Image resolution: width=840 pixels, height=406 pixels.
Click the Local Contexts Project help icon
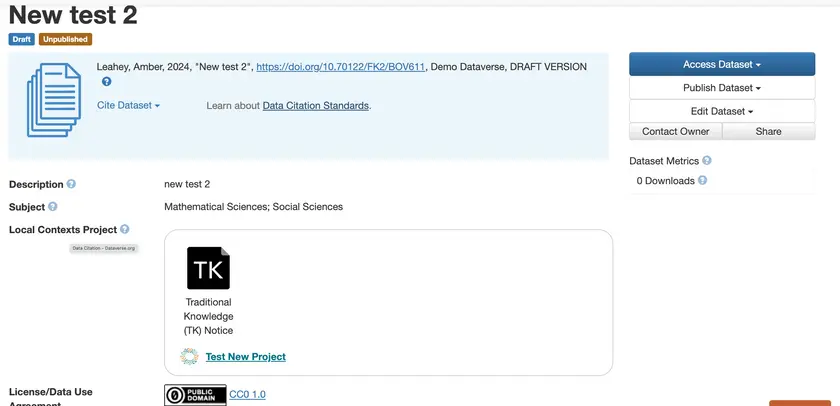tap(125, 230)
